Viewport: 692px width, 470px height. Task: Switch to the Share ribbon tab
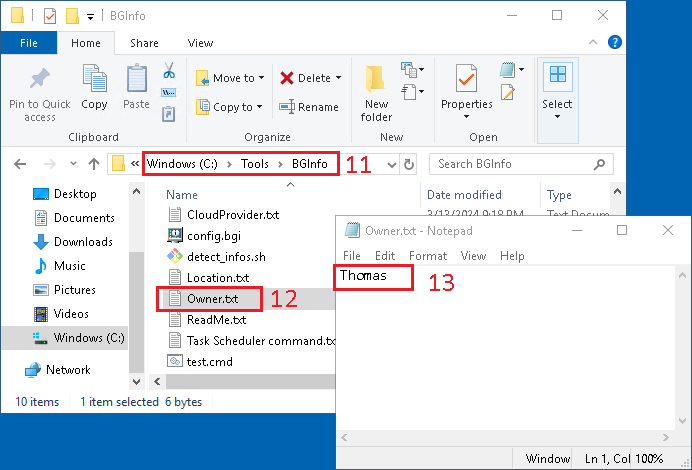pos(144,43)
